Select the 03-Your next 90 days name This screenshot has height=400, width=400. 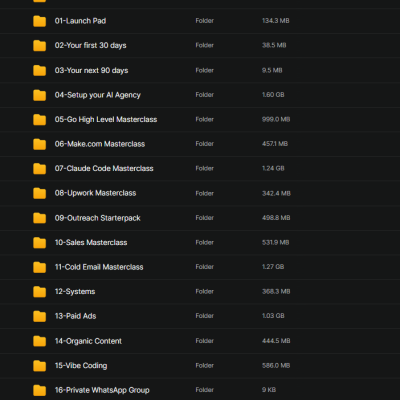[92, 70]
